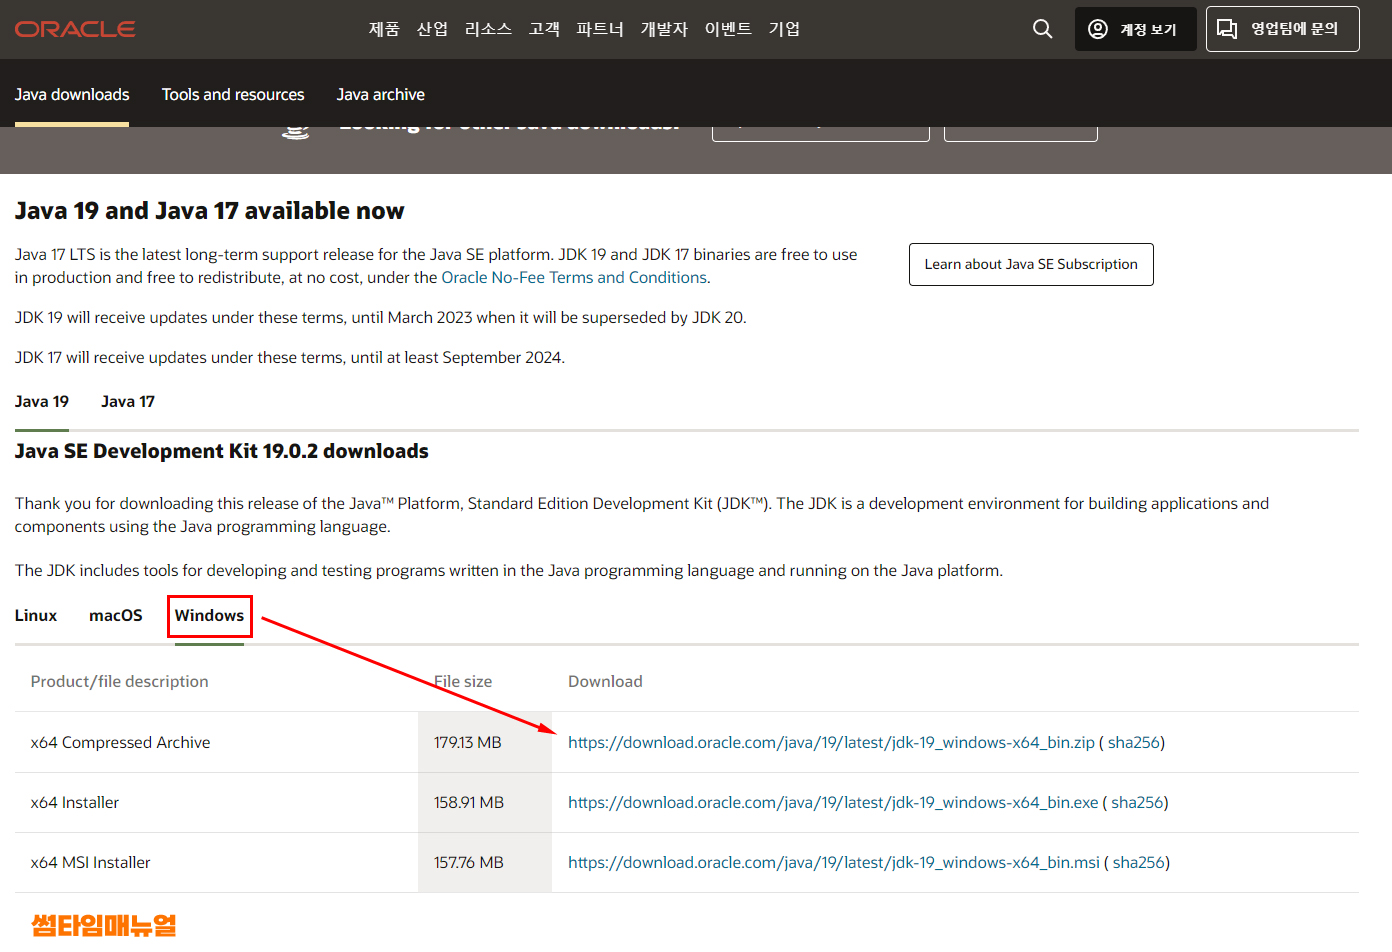Click Learn about Java SE Subscription button

tap(1031, 264)
